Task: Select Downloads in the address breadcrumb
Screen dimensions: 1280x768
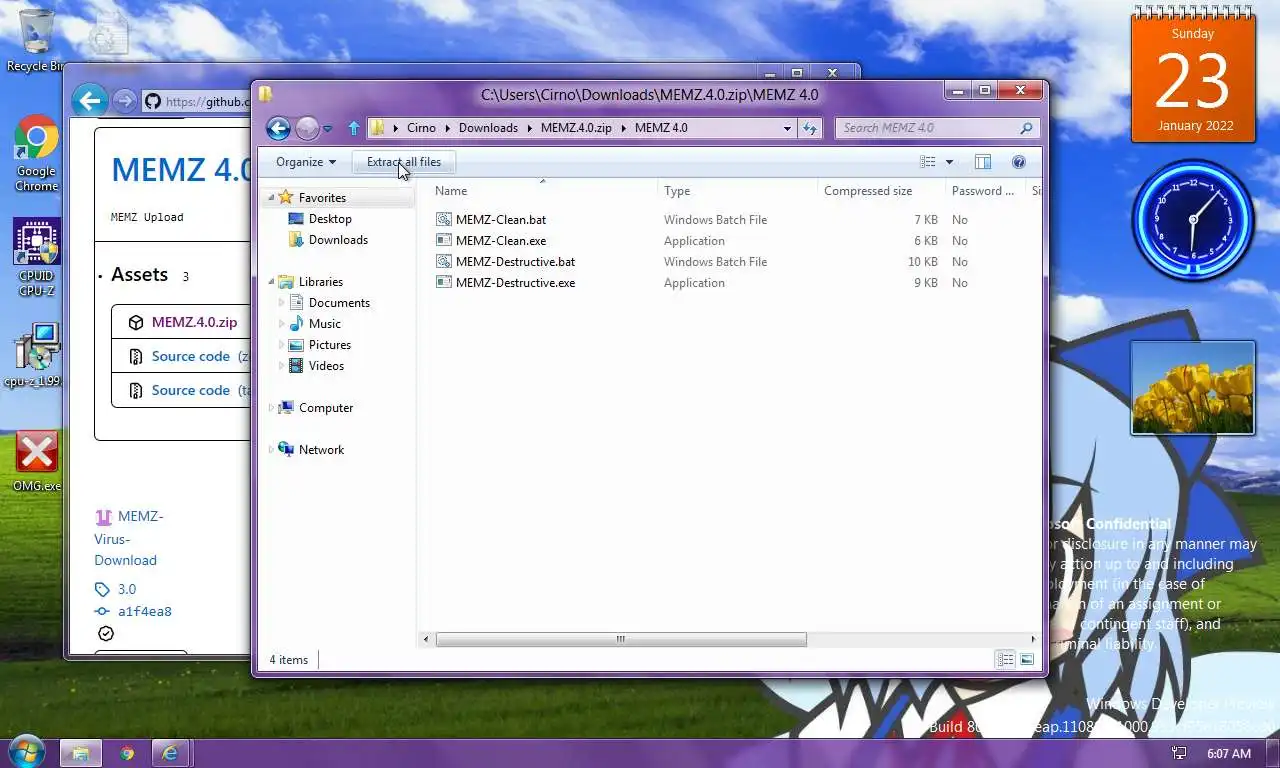Action: (x=488, y=128)
